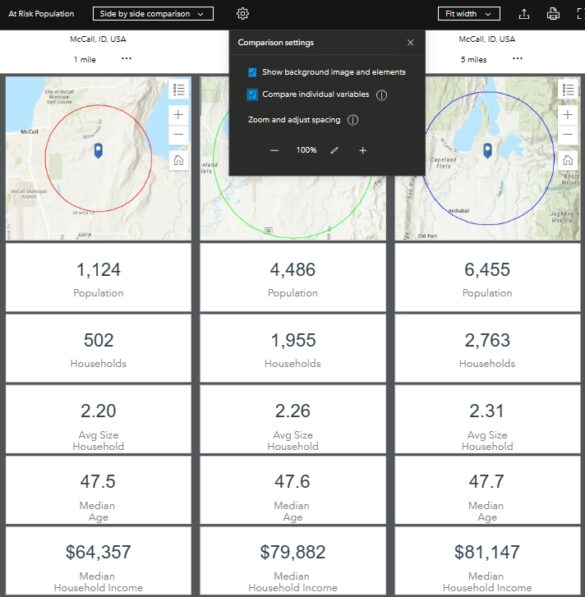Image resolution: width=585 pixels, height=597 pixels.
Task: Click the location pin on the 5 miles map
Action: [488, 151]
